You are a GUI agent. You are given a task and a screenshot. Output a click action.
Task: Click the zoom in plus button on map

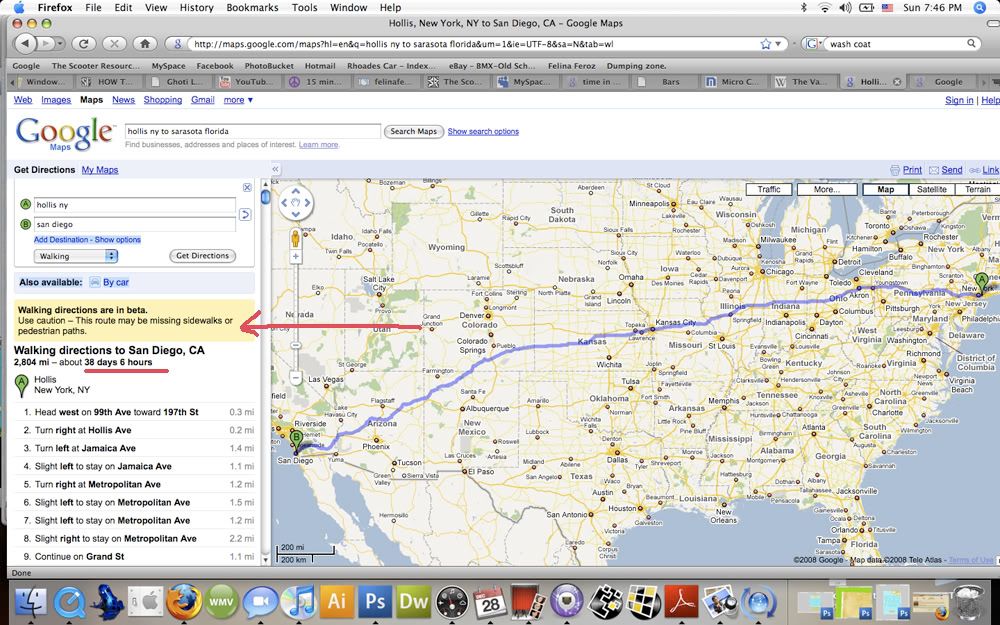point(296,257)
